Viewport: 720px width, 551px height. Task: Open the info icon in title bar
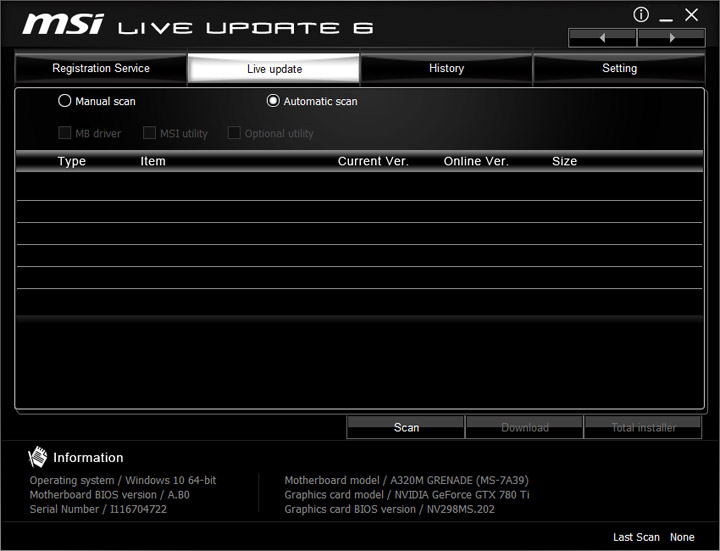coord(641,15)
